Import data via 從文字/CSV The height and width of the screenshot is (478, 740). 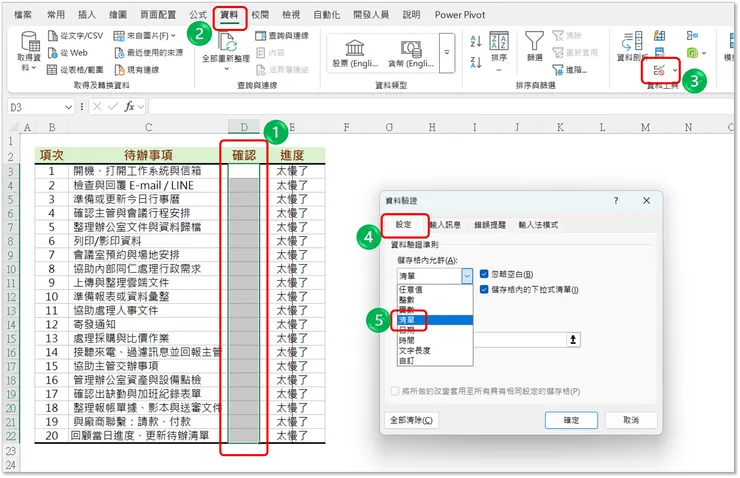click(x=76, y=36)
